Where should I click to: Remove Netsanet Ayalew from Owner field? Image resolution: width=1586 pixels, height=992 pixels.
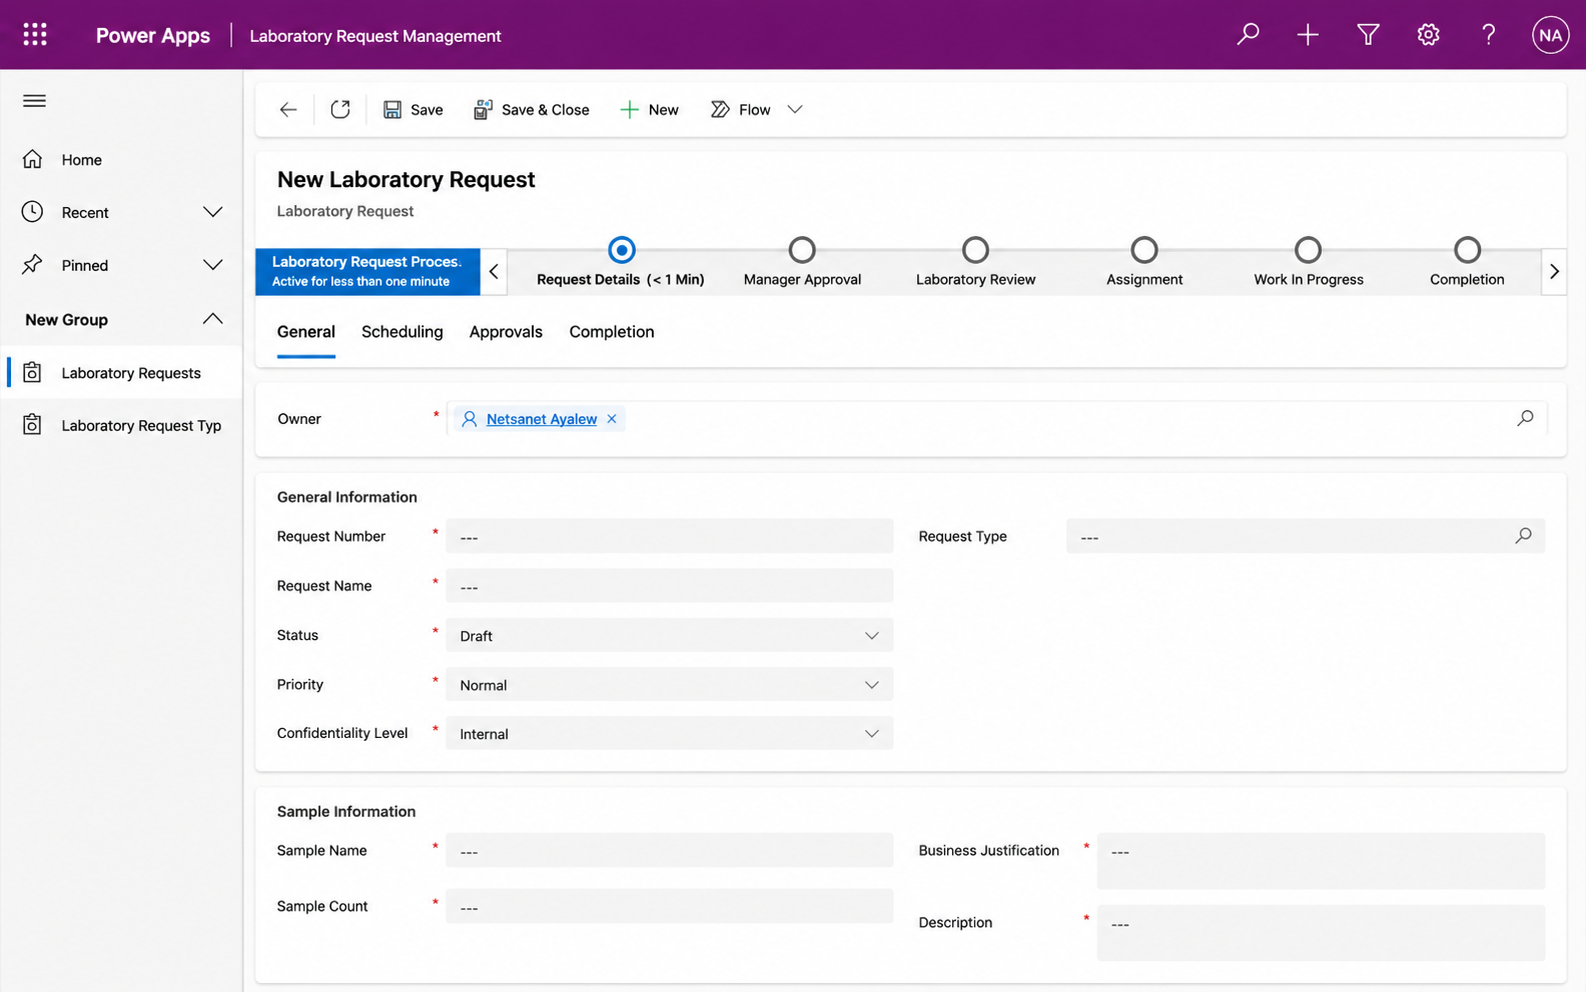tap(612, 419)
